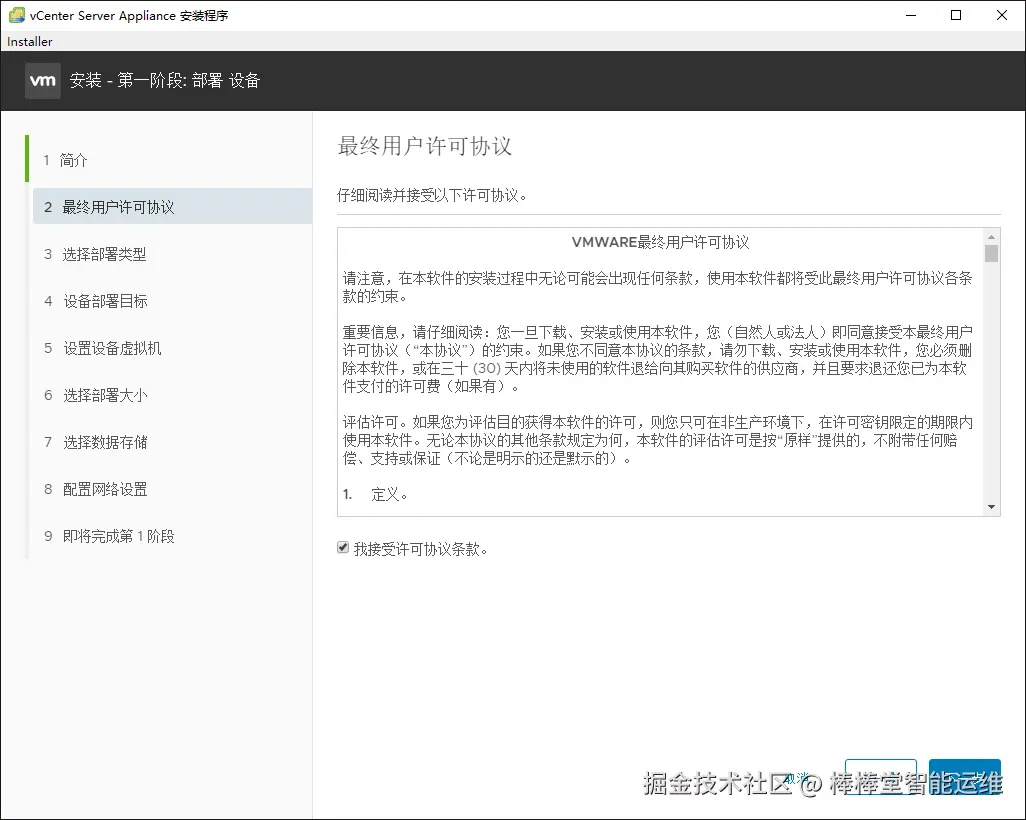Click the '1. 定义。' section heading
This screenshot has height=820, width=1026.
376,494
